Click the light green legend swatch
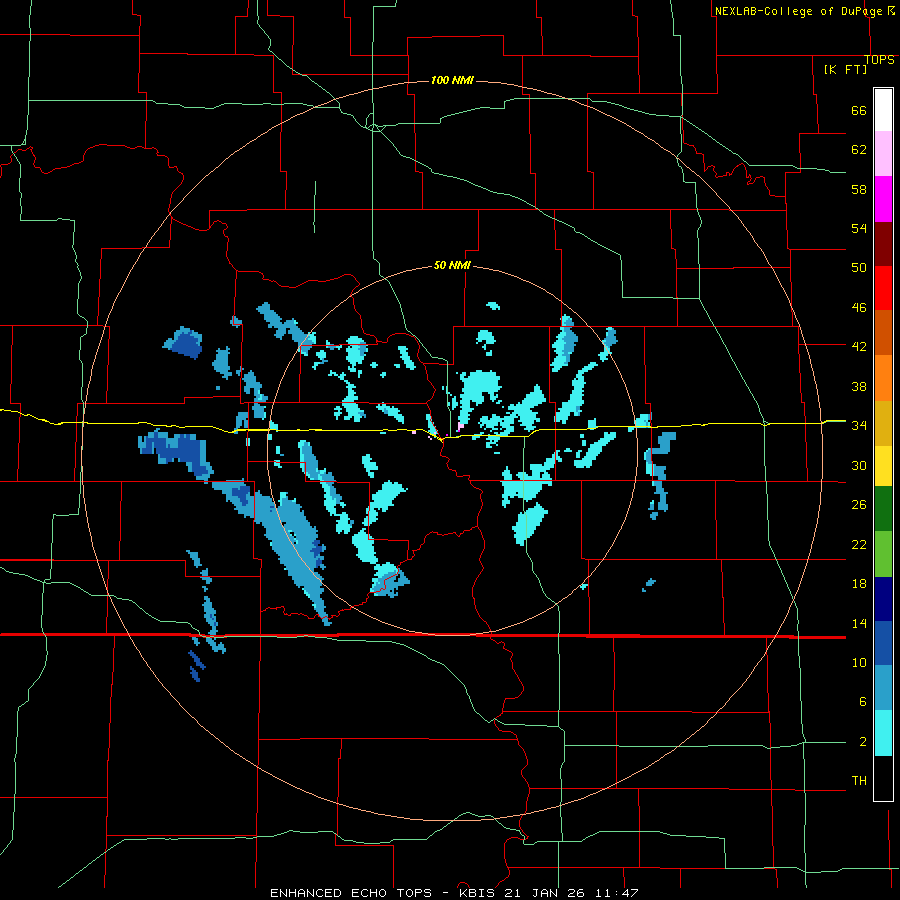 pyautogui.click(x=883, y=554)
